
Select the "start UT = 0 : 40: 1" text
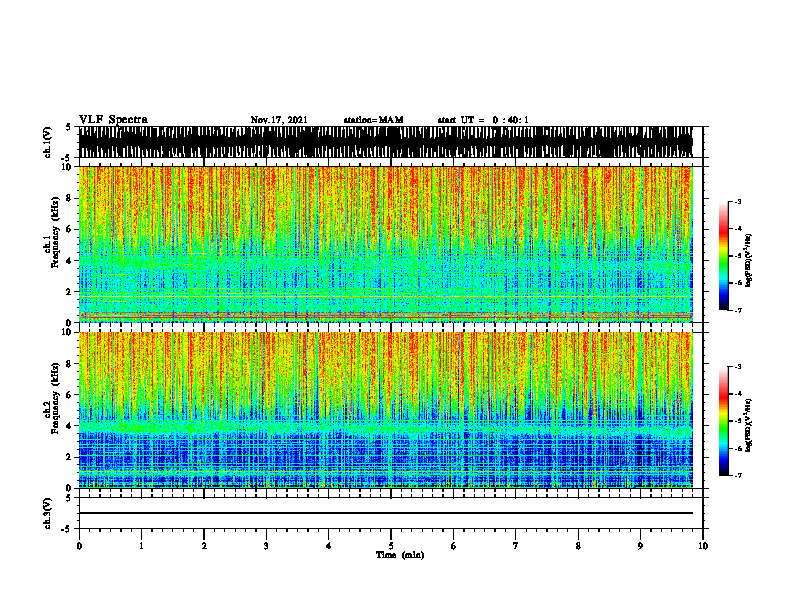(483, 120)
